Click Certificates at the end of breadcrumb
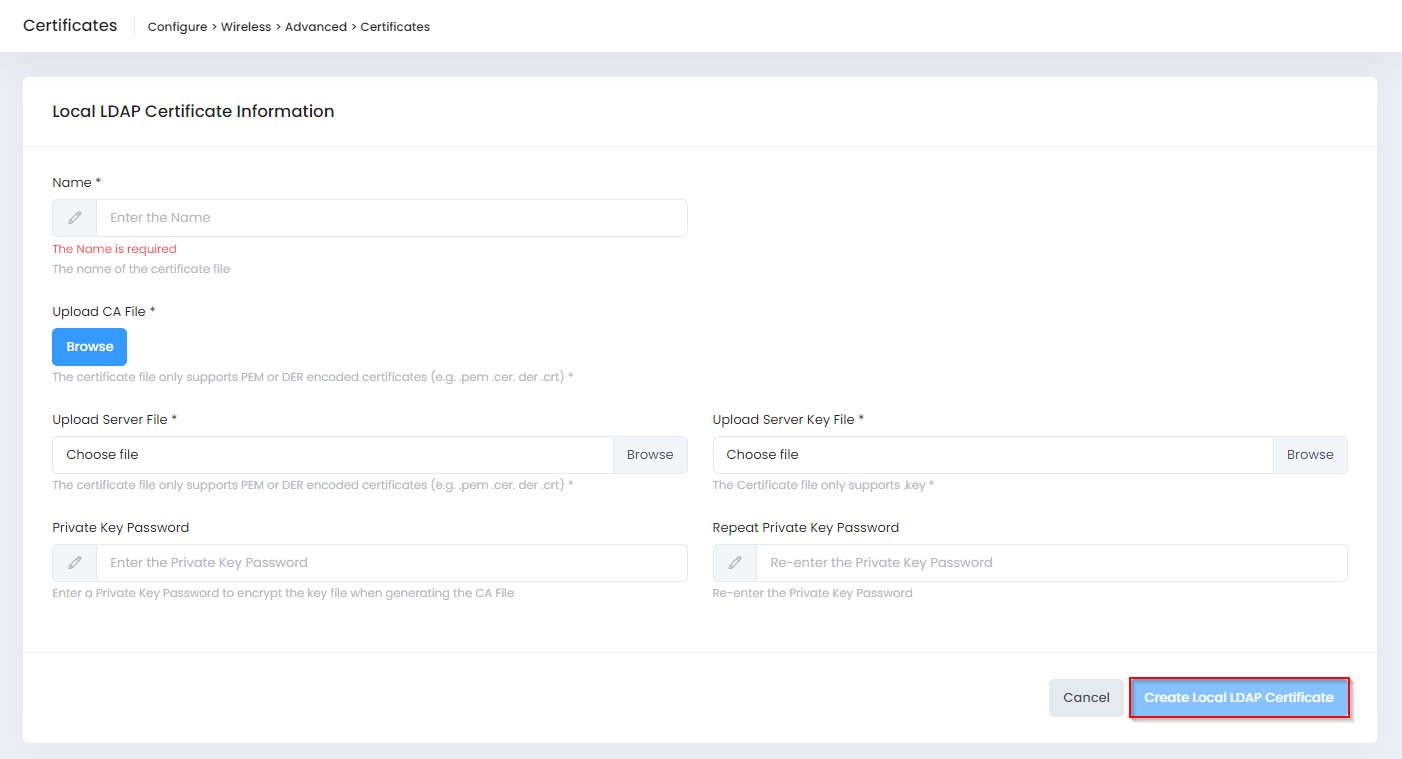The width and height of the screenshot is (1402, 759). point(395,27)
